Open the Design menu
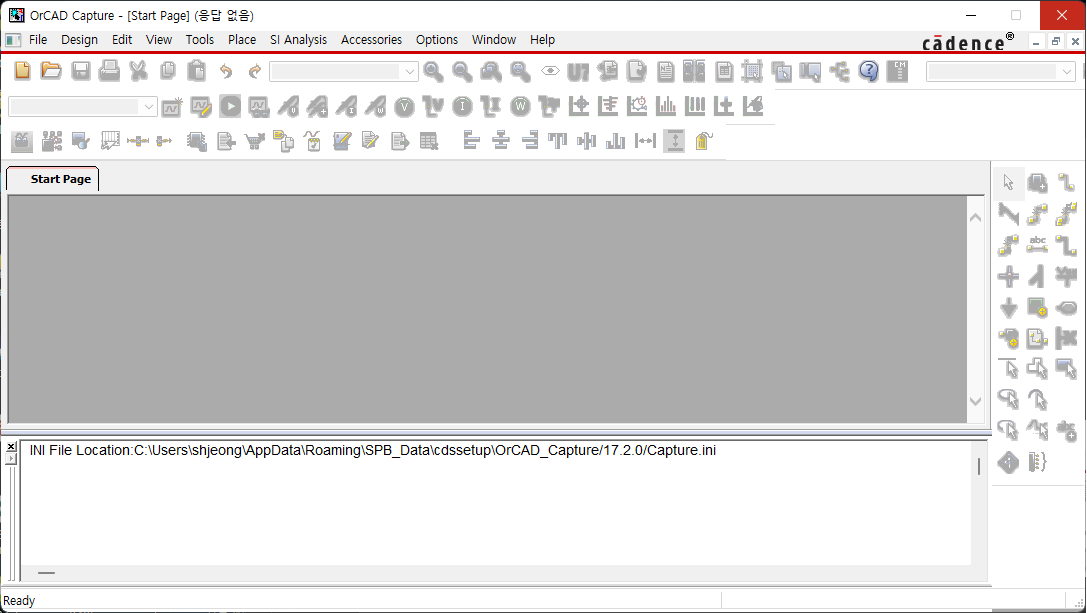Viewport: 1087px width, 613px height. pyautogui.click(x=79, y=40)
